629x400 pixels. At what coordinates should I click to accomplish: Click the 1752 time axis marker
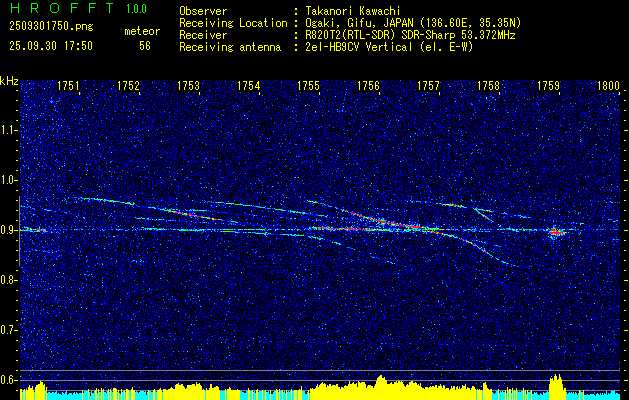click(x=128, y=86)
